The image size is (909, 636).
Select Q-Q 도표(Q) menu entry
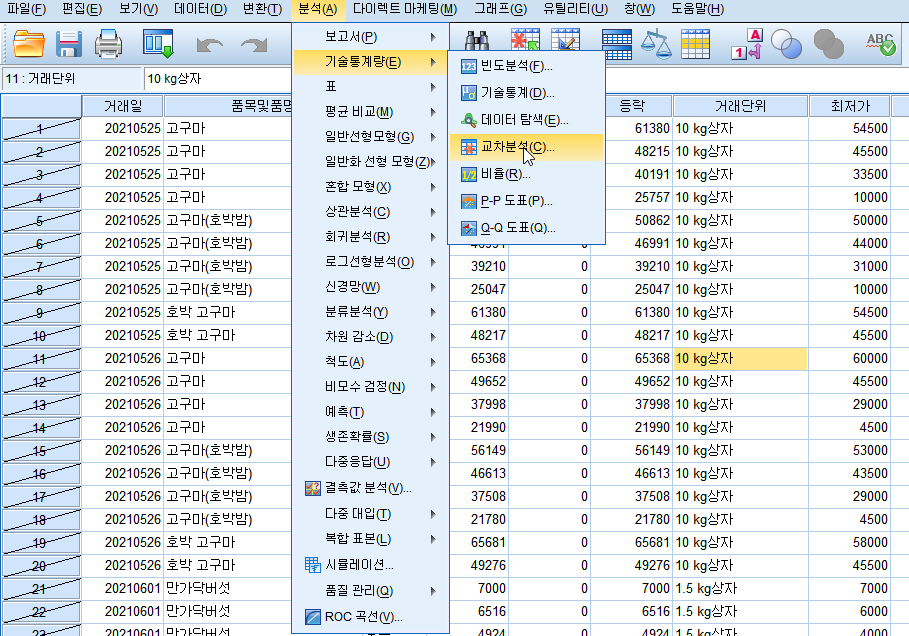526,228
